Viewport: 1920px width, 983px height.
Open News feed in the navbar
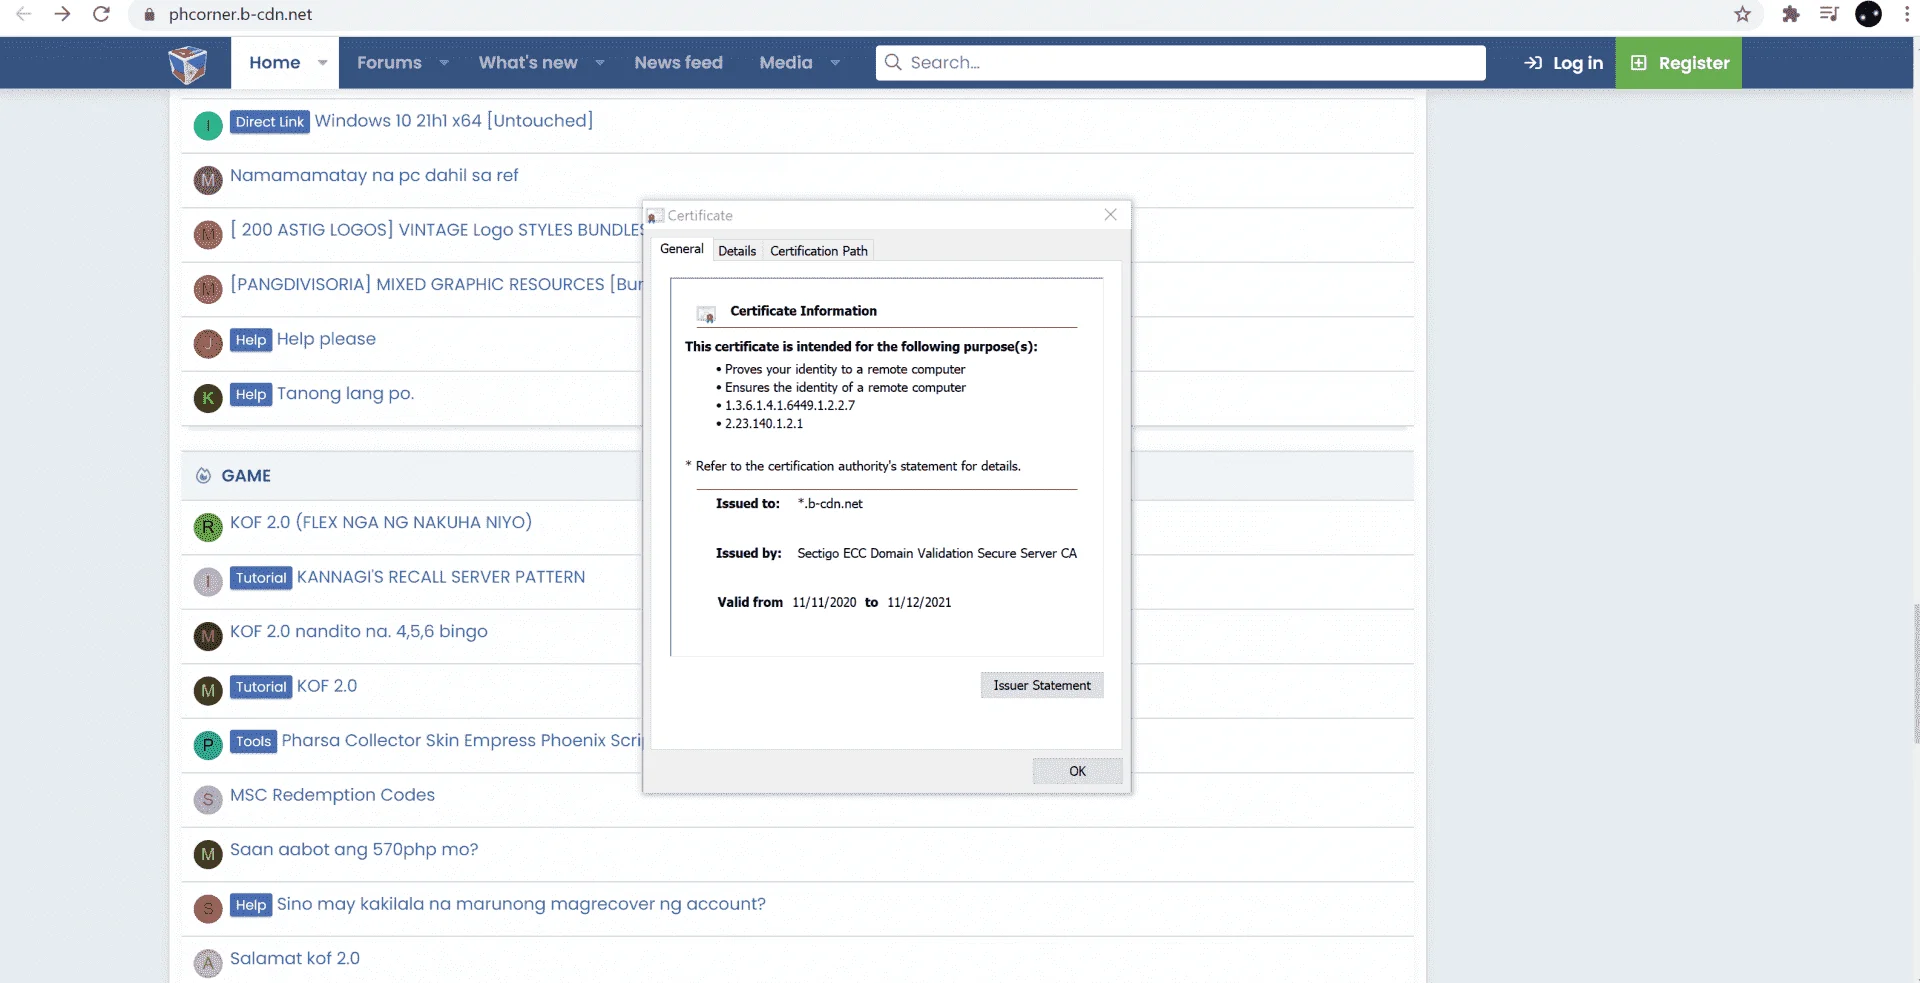(678, 63)
